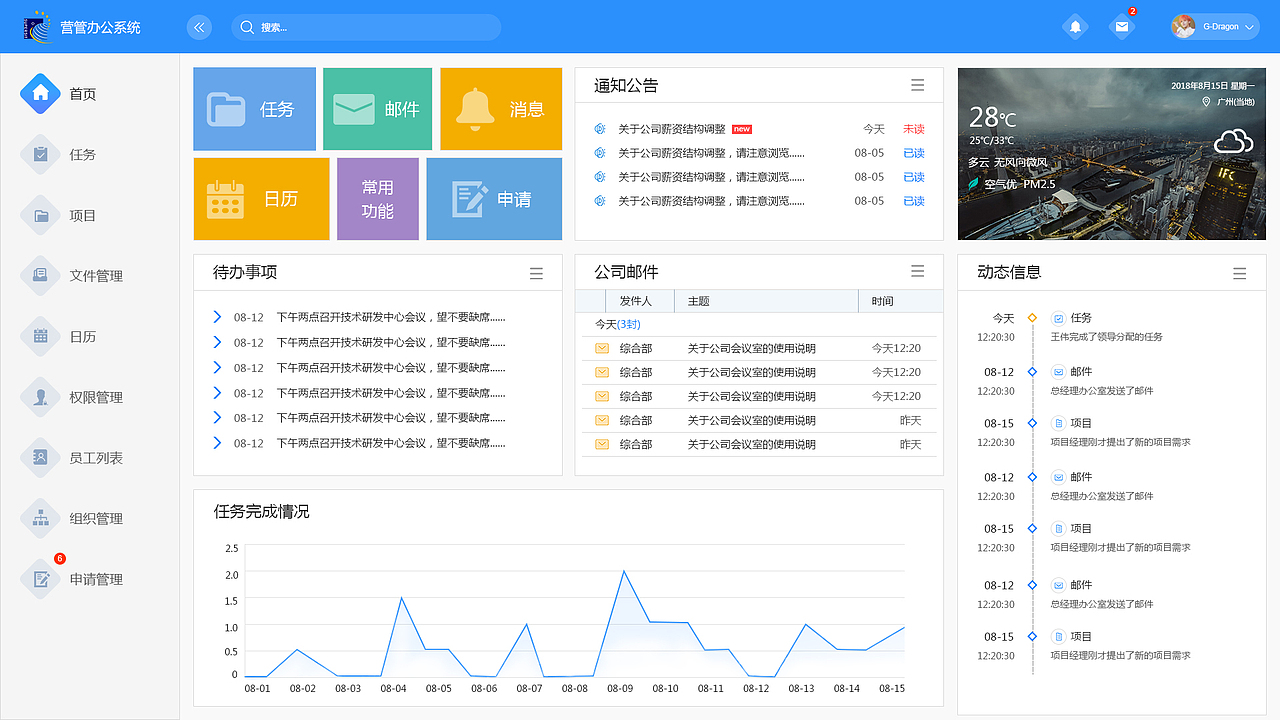Open the 消息 (Messages) tile shortcut
1280x720 pixels.
(x=500, y=109)
